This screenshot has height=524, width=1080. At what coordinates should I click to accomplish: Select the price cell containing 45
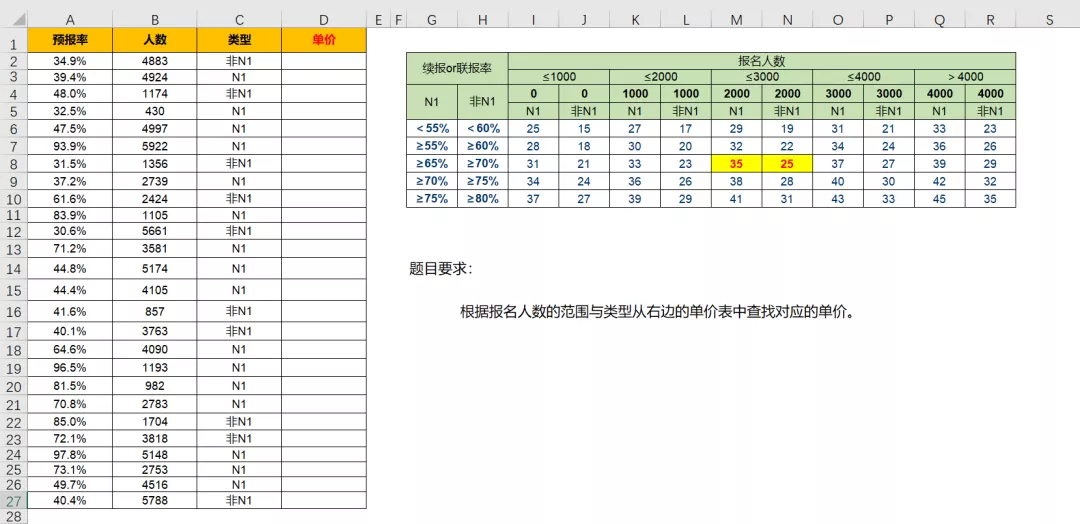tap(939, 198)
